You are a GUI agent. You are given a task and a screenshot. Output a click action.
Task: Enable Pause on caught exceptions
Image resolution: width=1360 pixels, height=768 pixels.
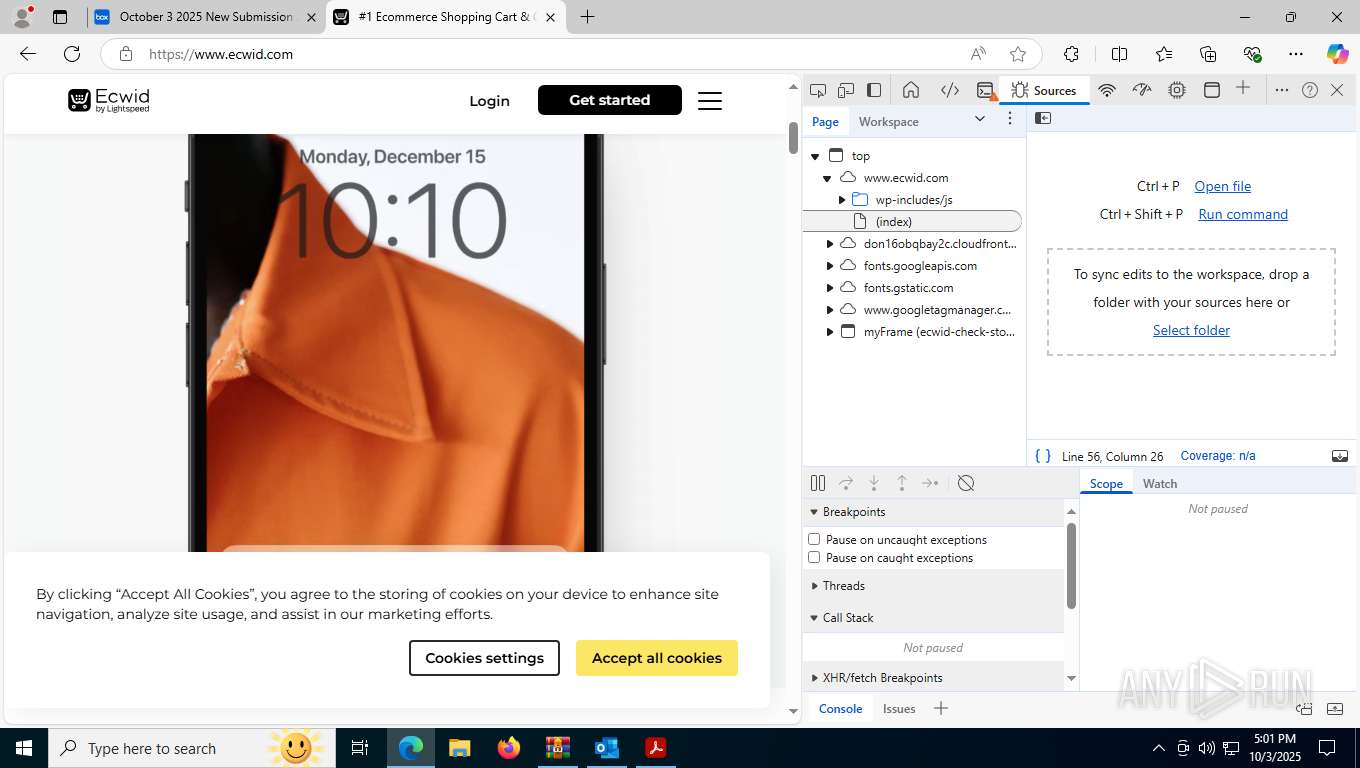pos(814,557)
